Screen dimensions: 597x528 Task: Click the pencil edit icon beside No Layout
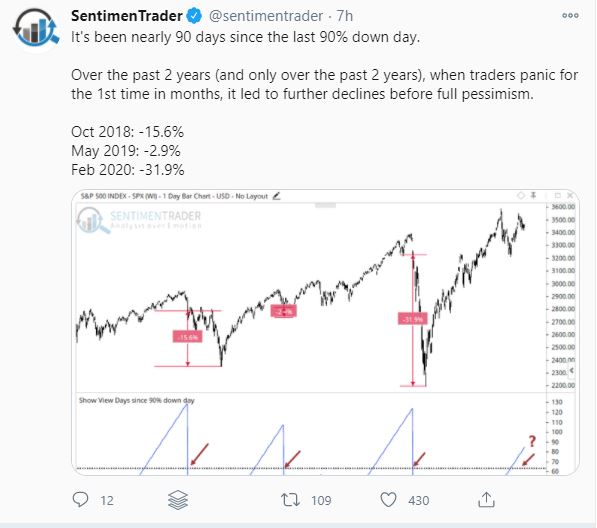(x=277, y=196)
